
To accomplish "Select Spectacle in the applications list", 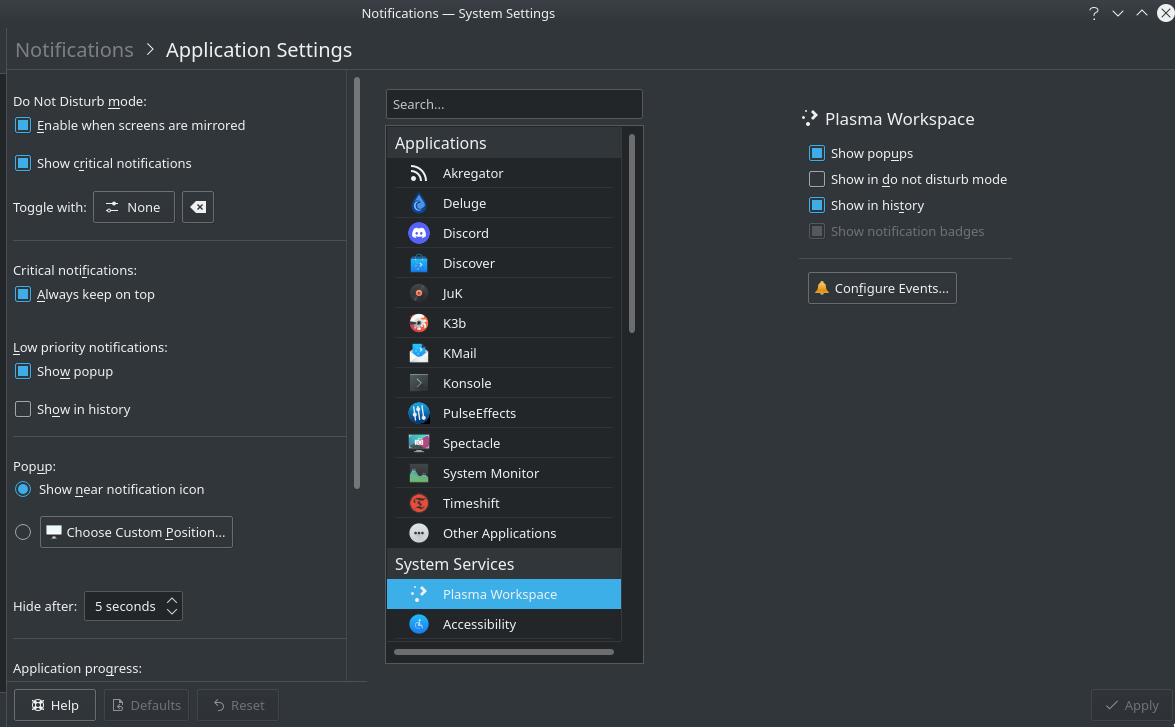I will 504,443.
